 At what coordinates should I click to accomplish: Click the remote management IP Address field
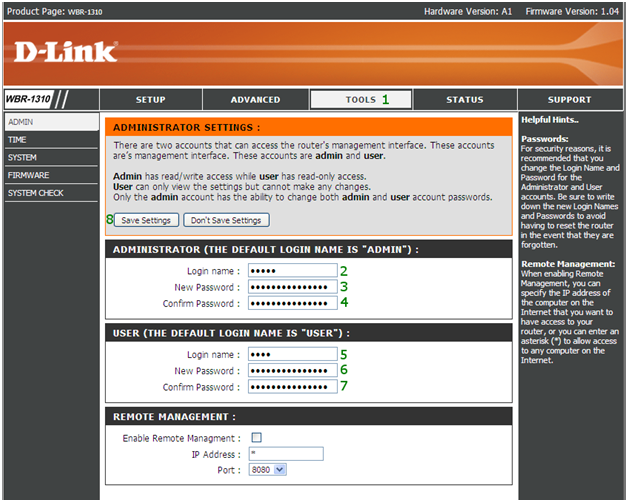pyautogui.click(x=286, y=454)
